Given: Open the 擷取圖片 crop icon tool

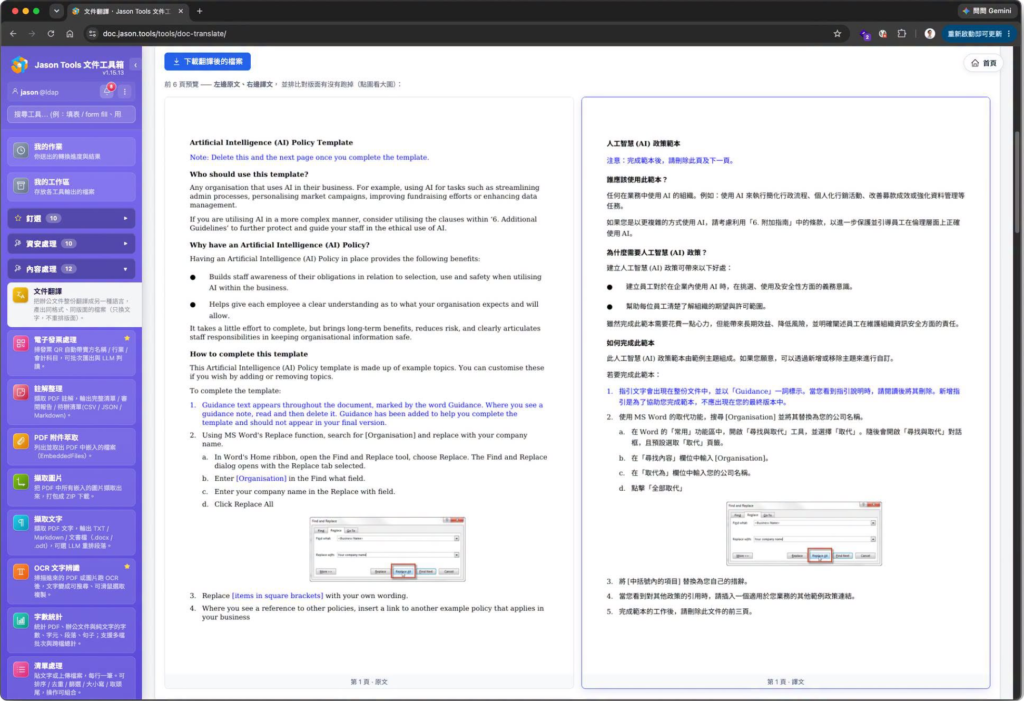Looking at the screenshot, I should coord(20,482).
